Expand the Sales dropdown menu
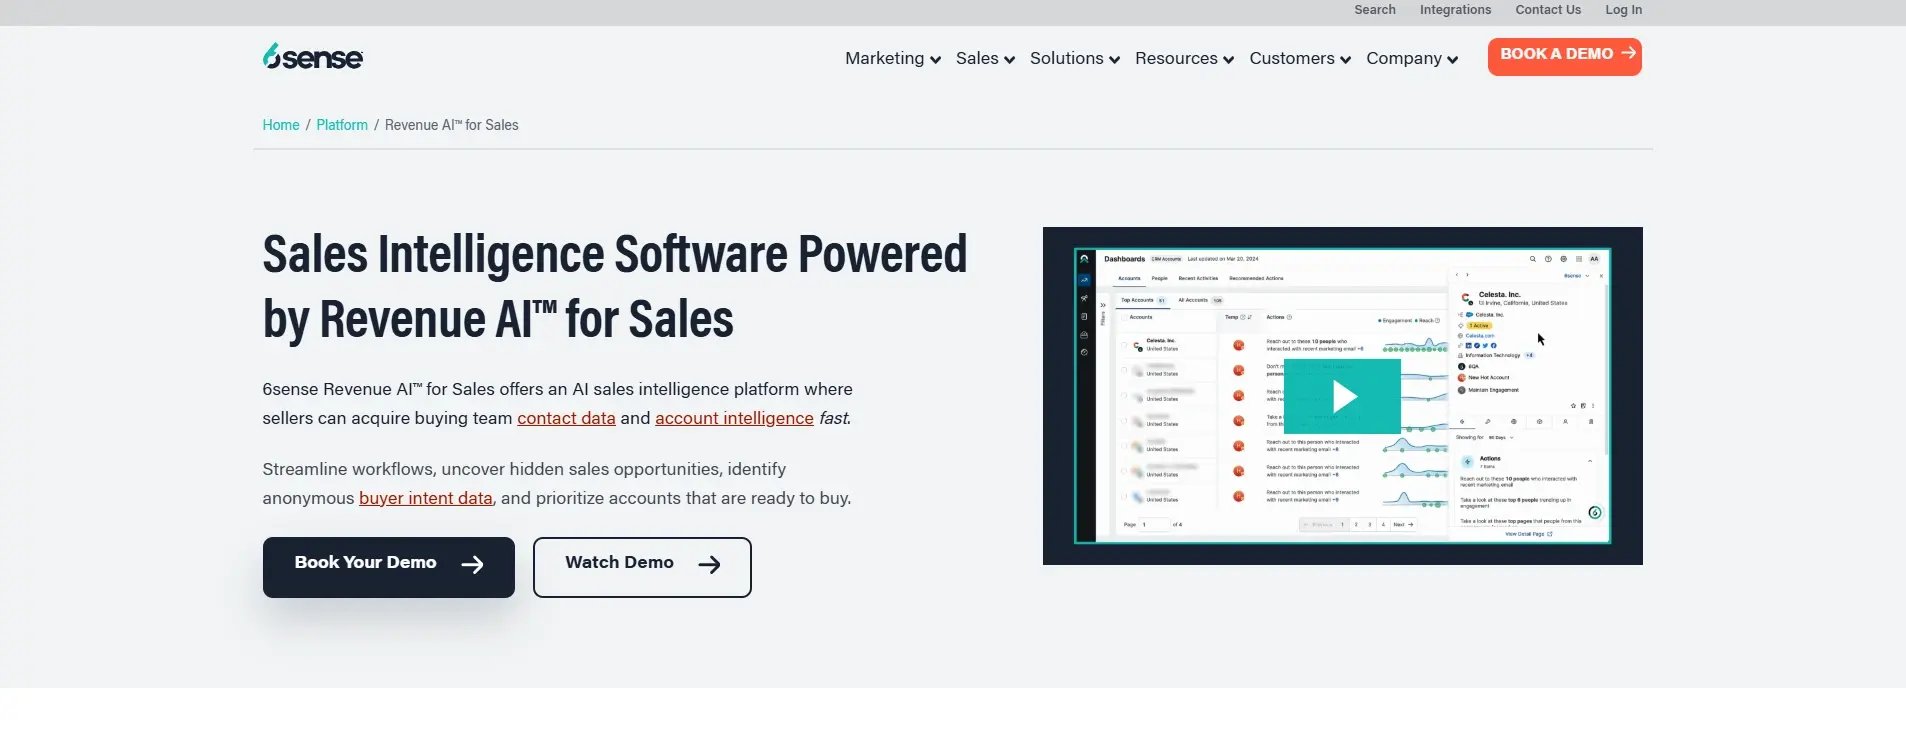Viewport: 1906px width, 730px height. (x=985, y=59)
